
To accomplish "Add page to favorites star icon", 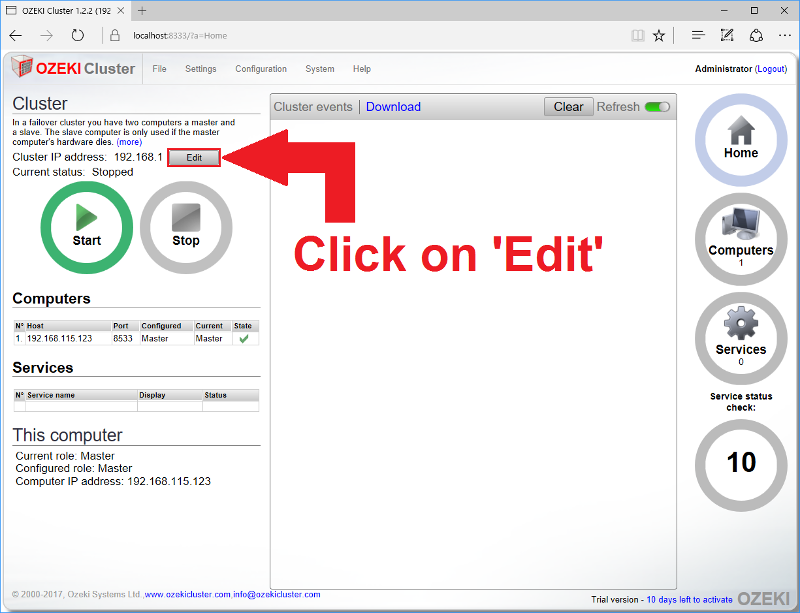I will [x=659, y=36].
